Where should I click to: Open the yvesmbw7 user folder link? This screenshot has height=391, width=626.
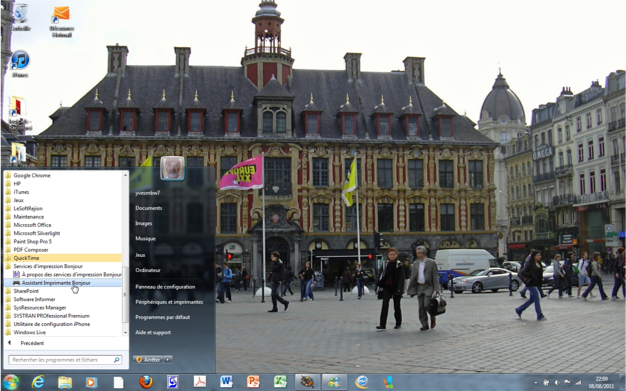(147, 193)
